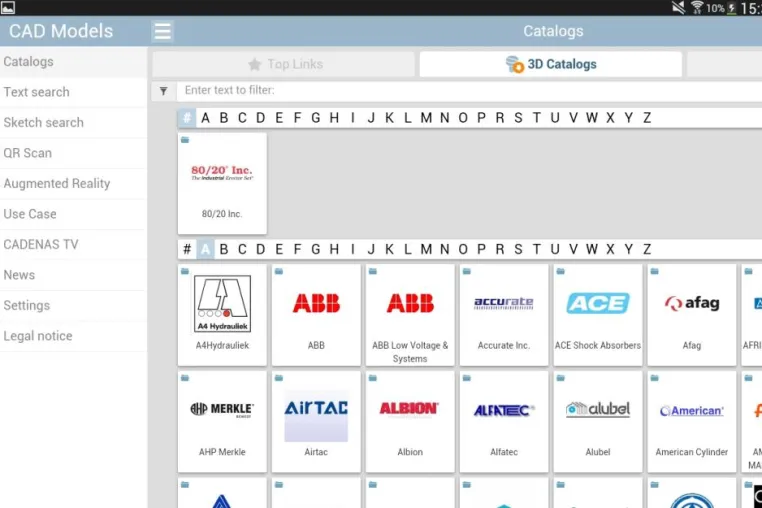762x508 pixels.
Task: Open ACE Shock Absorbers catalog
Action: pyautogui.click(x=598, y=315)
